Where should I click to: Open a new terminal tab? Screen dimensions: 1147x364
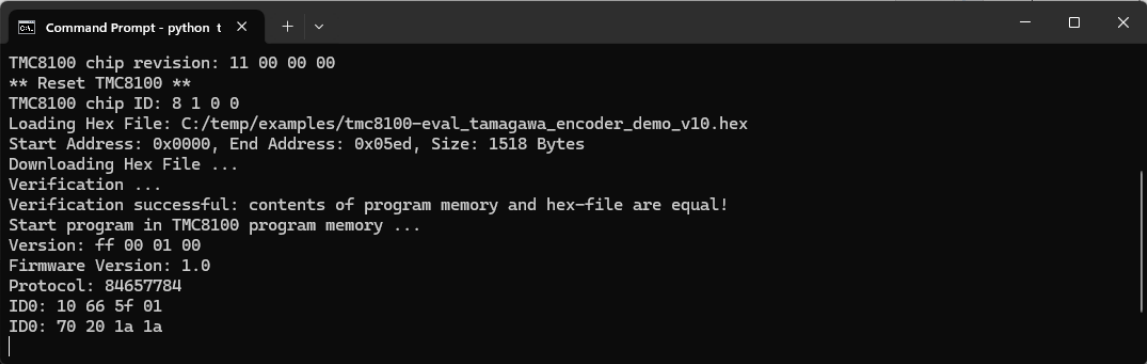click(287, 26)
